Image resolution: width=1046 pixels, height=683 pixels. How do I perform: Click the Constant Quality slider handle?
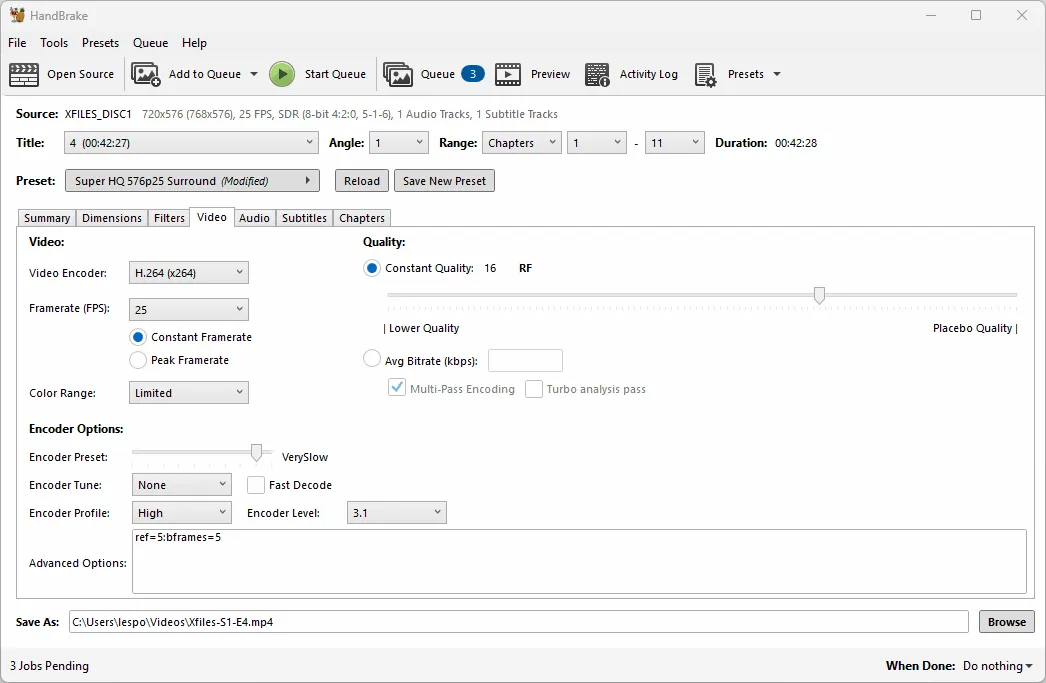819,295
